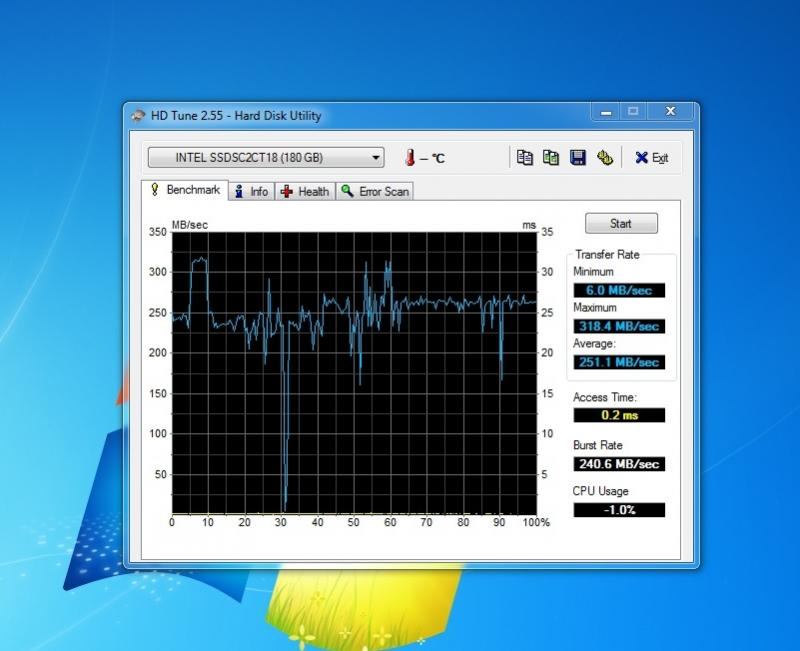
Task: Open the INTEL SSDSC2CT18 drive dropdown
Action: 266,158
